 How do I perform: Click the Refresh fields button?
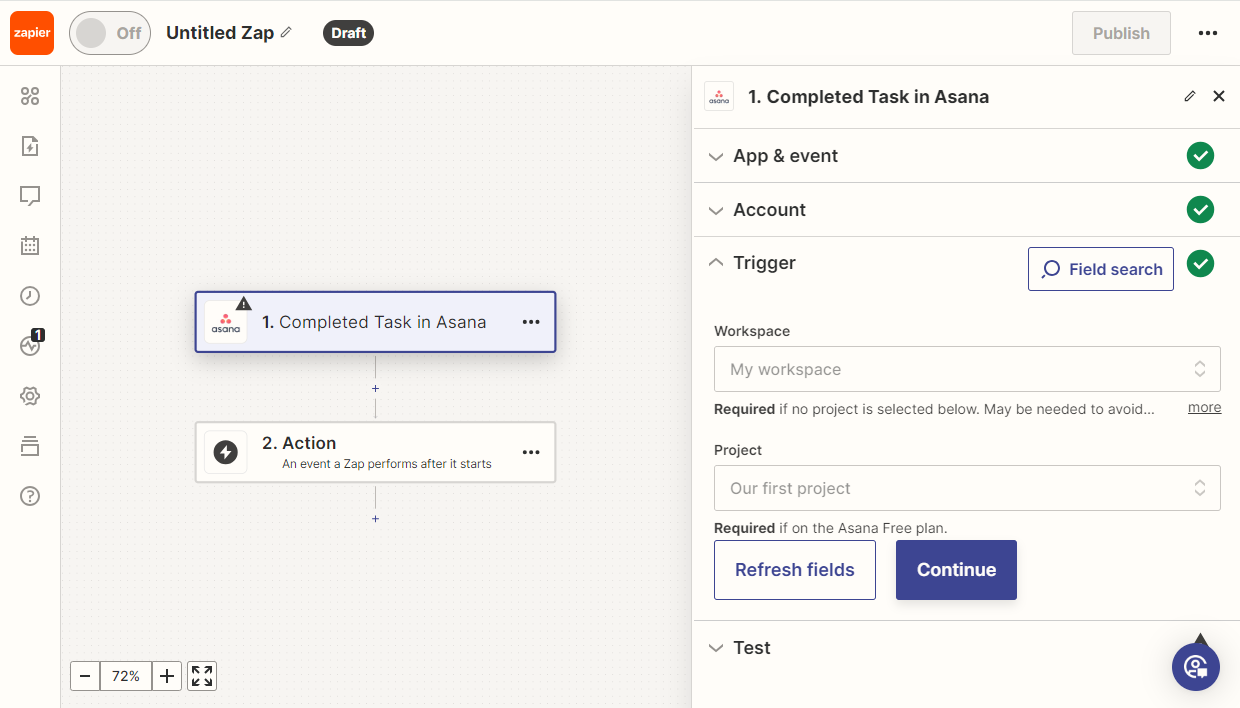794,570
